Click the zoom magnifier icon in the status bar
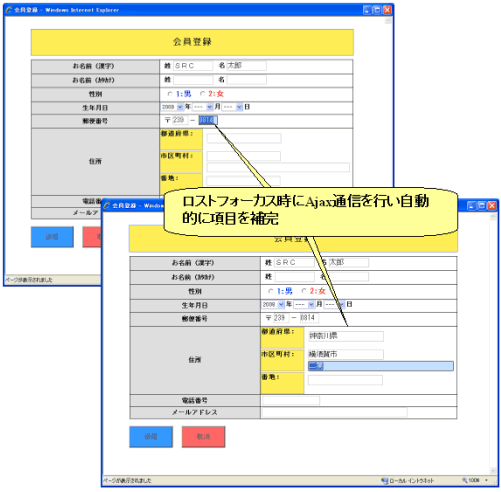 coord(465,480)
